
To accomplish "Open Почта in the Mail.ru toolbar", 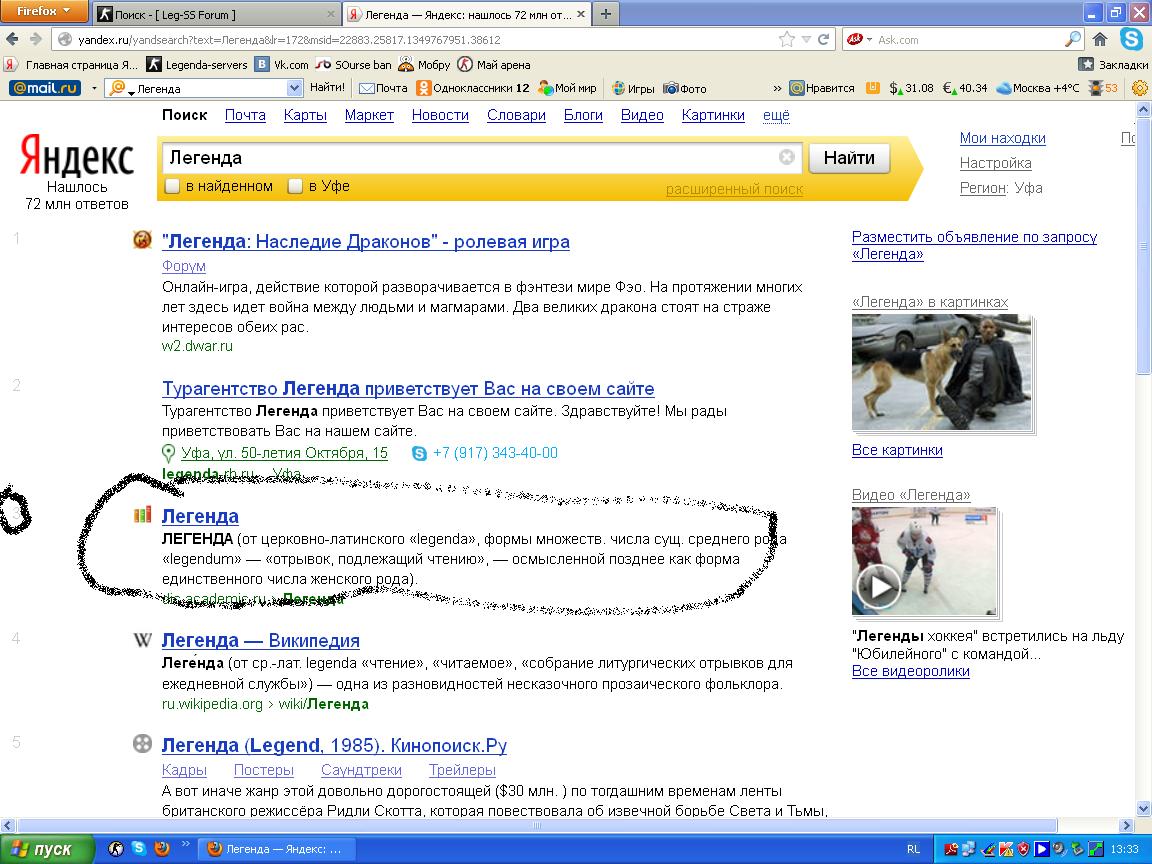I will (383, 88).
